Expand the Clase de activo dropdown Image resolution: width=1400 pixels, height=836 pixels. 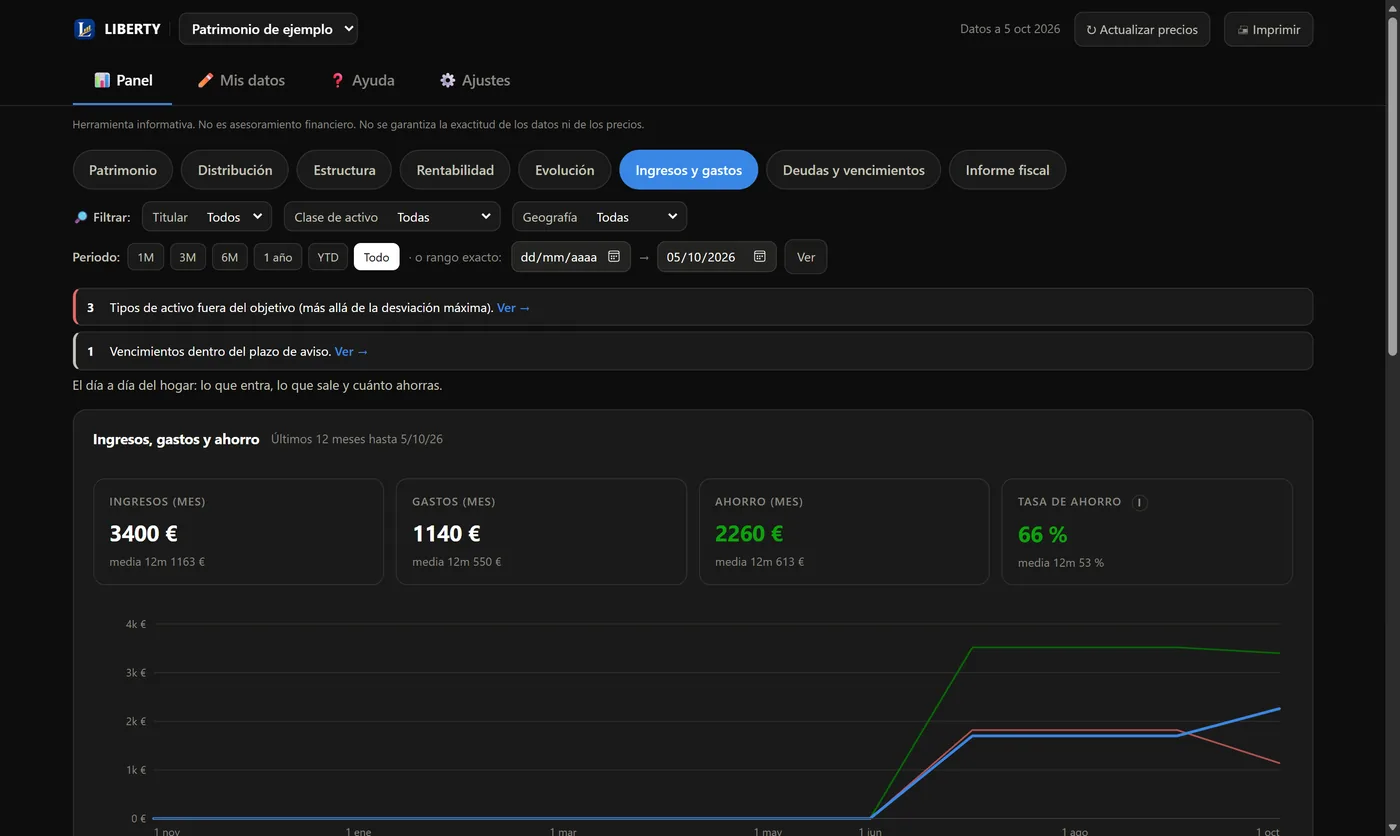click(393, 217)
